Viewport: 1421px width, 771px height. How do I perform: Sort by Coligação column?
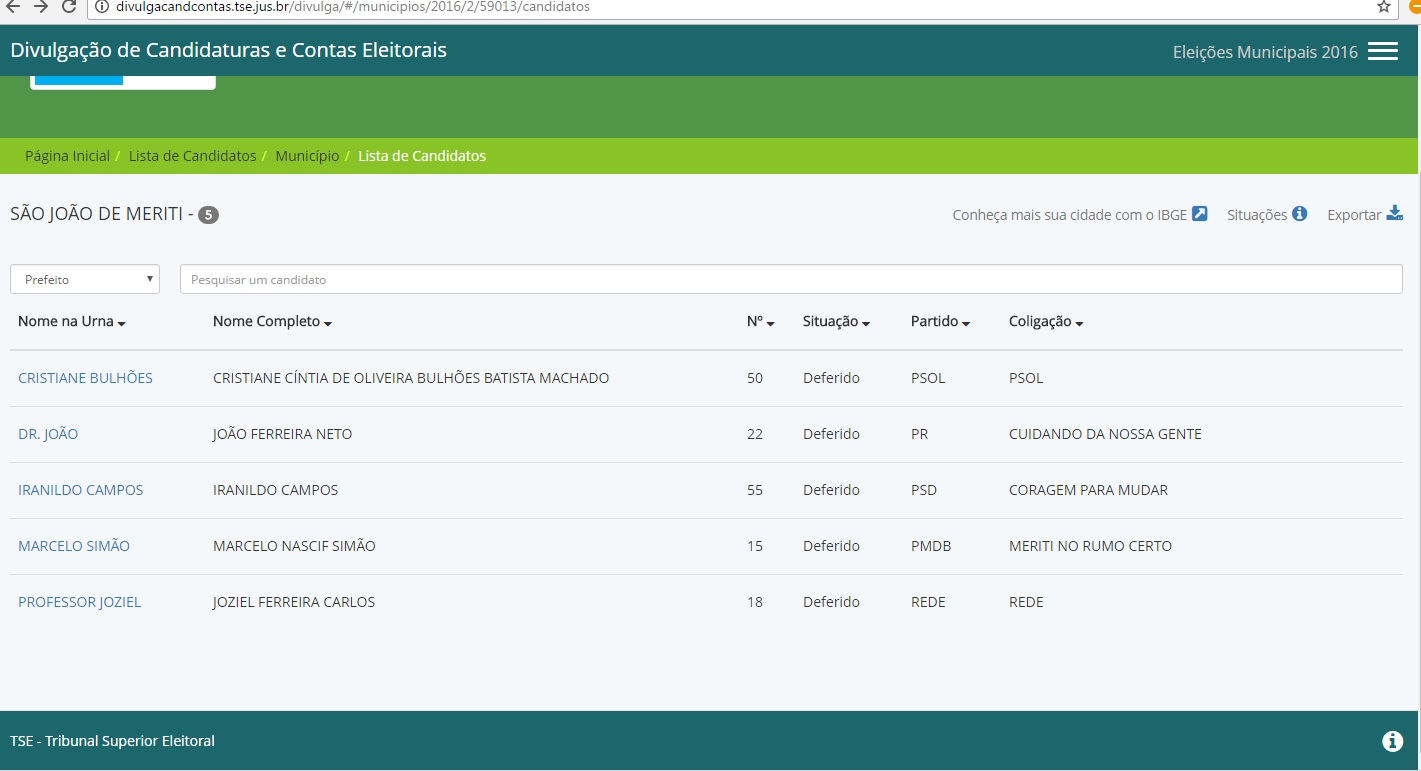[x=1046, y=322]
